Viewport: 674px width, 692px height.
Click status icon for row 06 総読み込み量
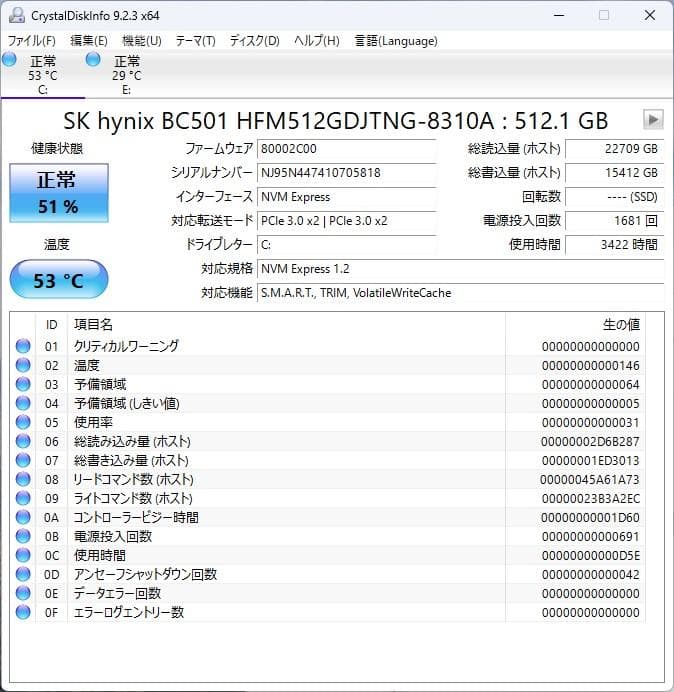[23, 441]
